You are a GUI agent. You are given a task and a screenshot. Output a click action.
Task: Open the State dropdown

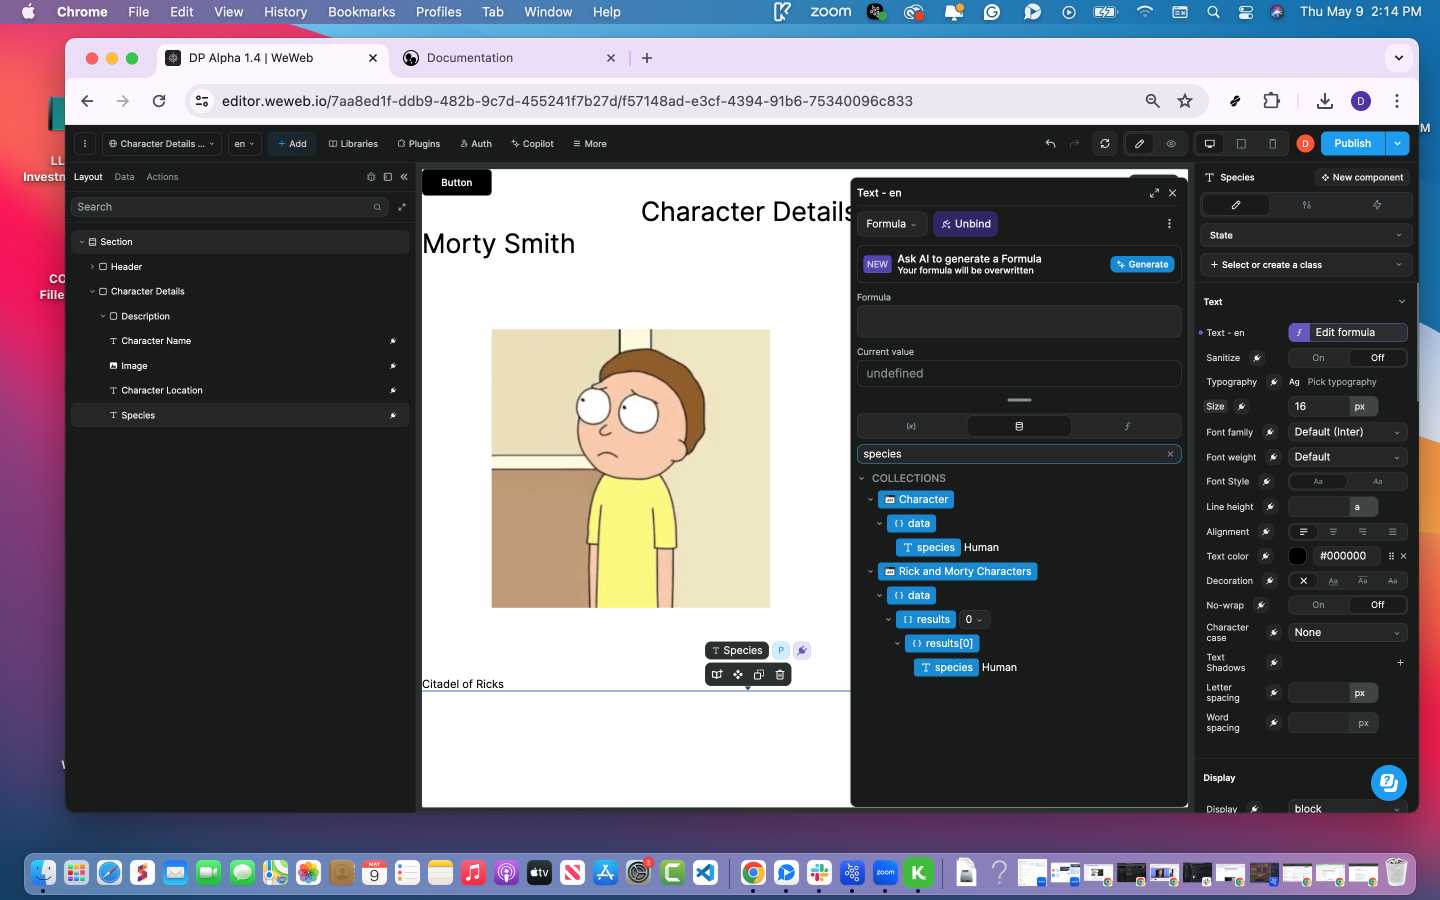pyautogui.click(x=1306, y=236)
